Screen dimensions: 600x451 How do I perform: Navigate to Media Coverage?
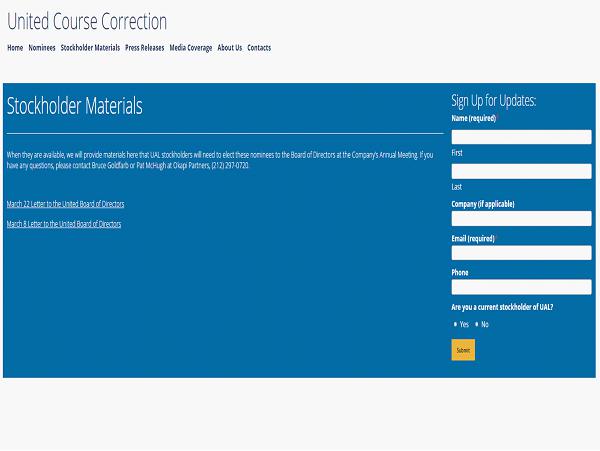(x=190, y=48)
